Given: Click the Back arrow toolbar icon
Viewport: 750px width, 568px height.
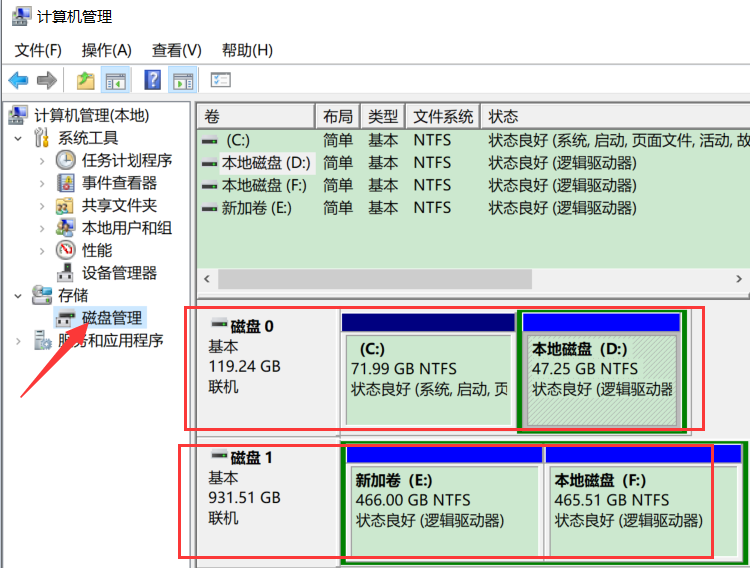Looking at the screenshot, I should (18, 80).
